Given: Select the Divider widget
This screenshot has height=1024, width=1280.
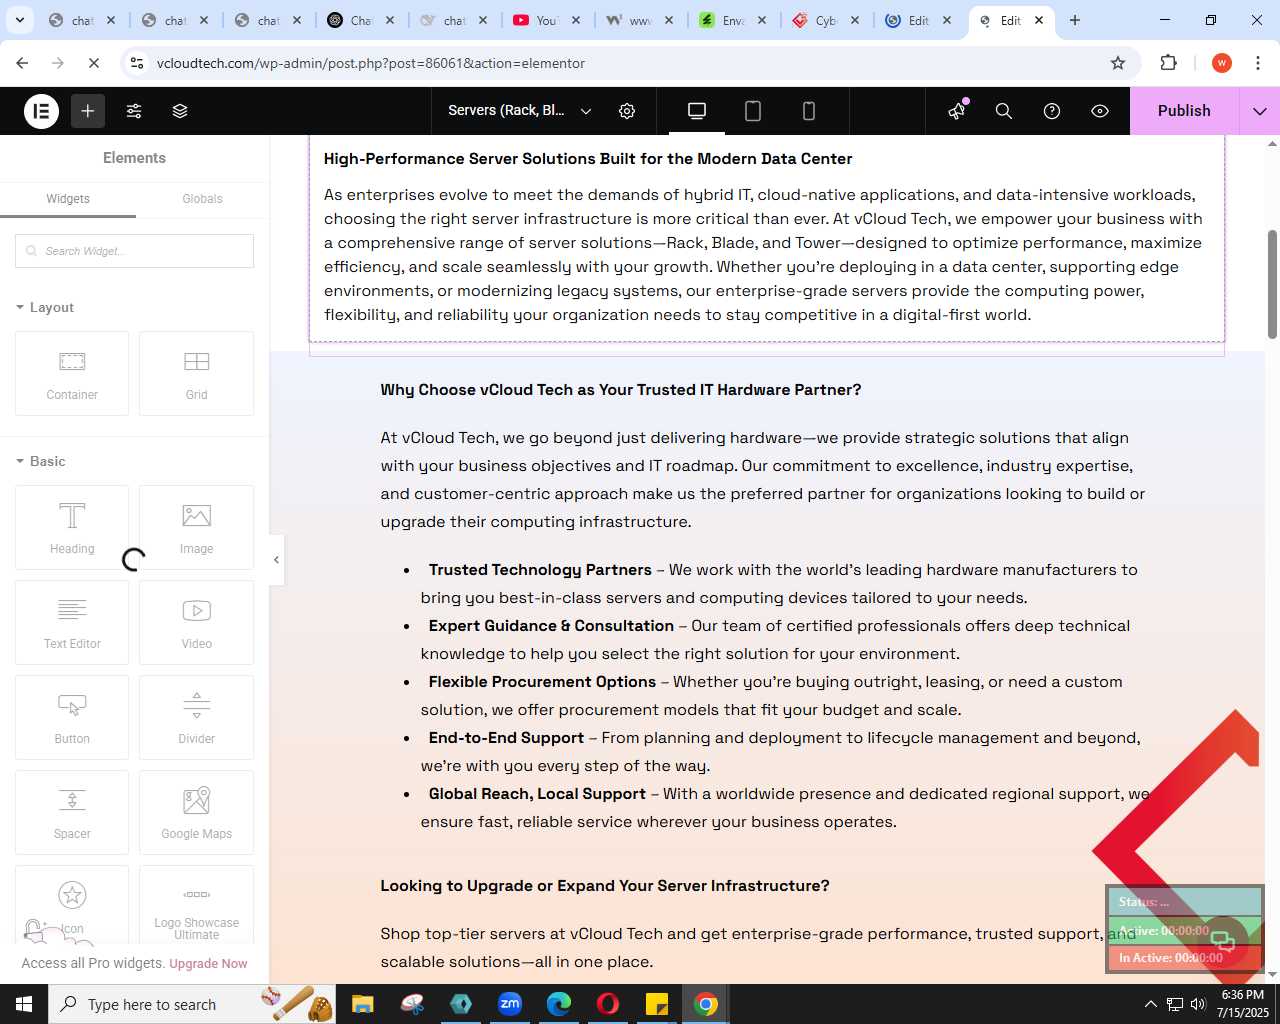Looking at the screenshot, I should [x=196, y=717].
